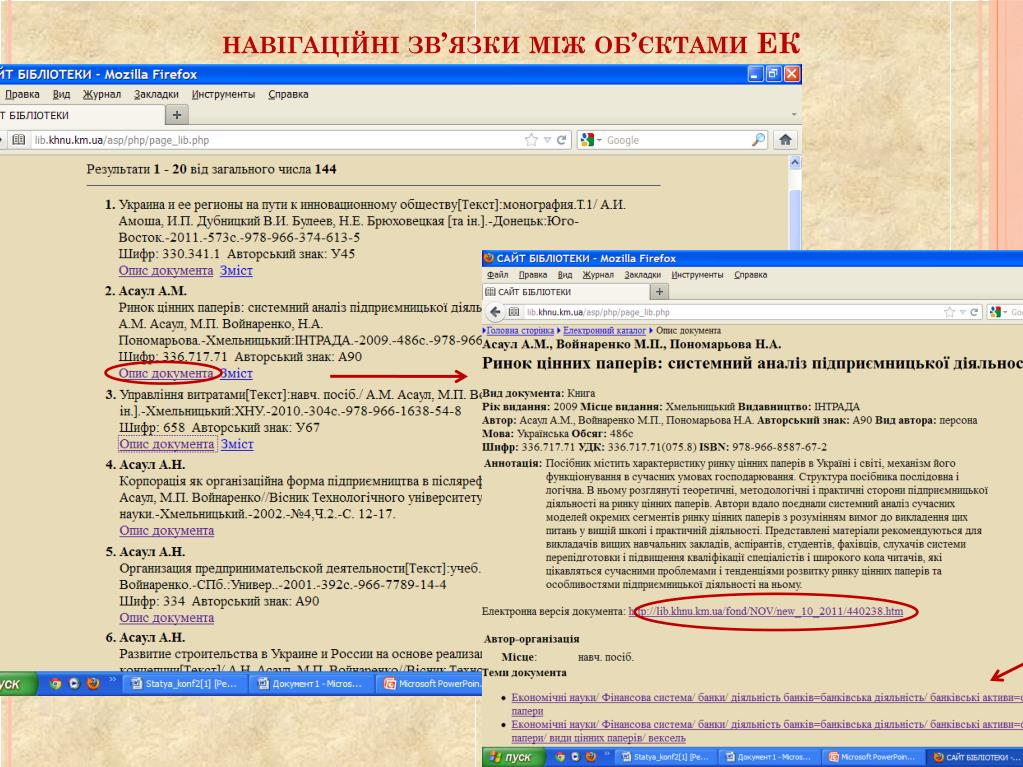The height and width of the screenshot is (767, 1023).
Task: Open Зміст link for result 3 Управління витратами
Action: tap(237, 444)
